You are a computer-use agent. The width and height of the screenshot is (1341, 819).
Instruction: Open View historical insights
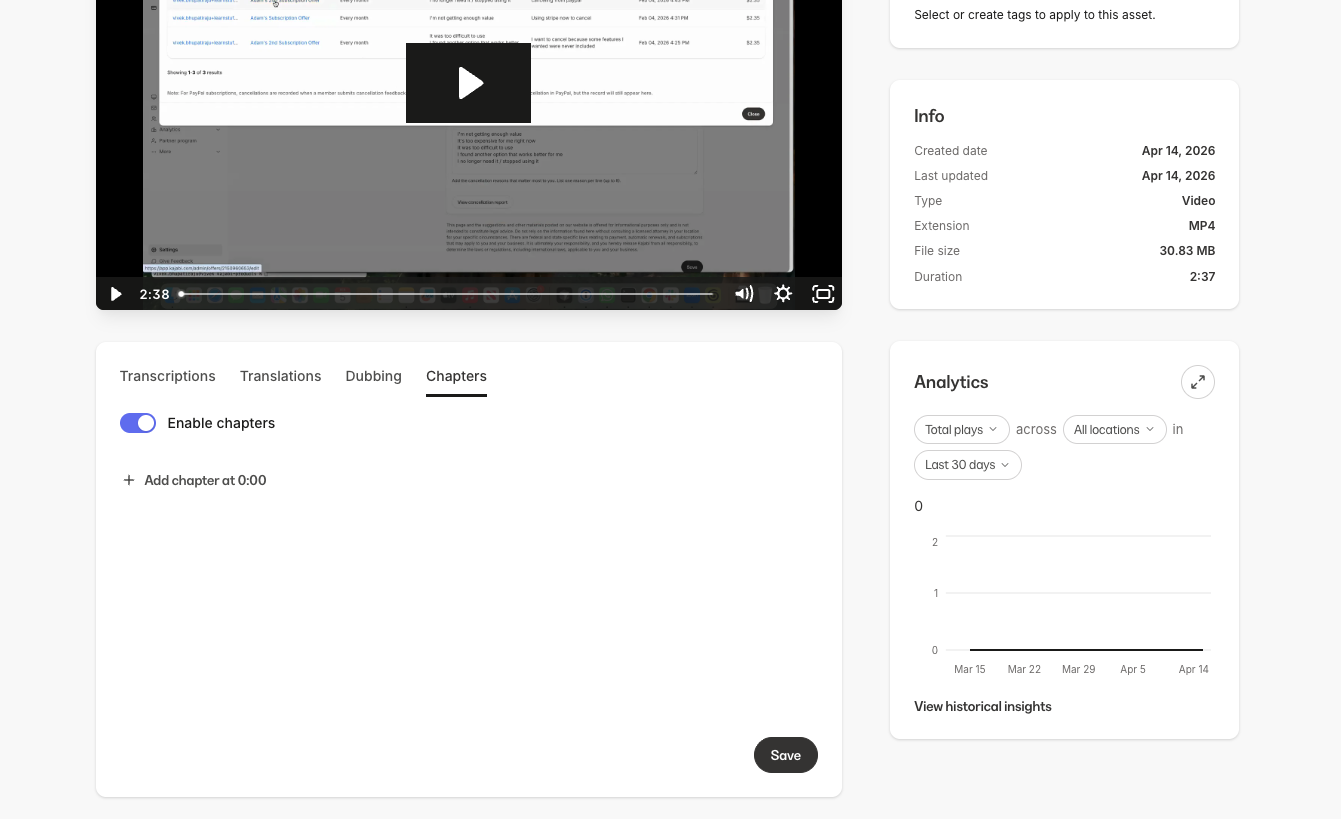tap(982, 706)
